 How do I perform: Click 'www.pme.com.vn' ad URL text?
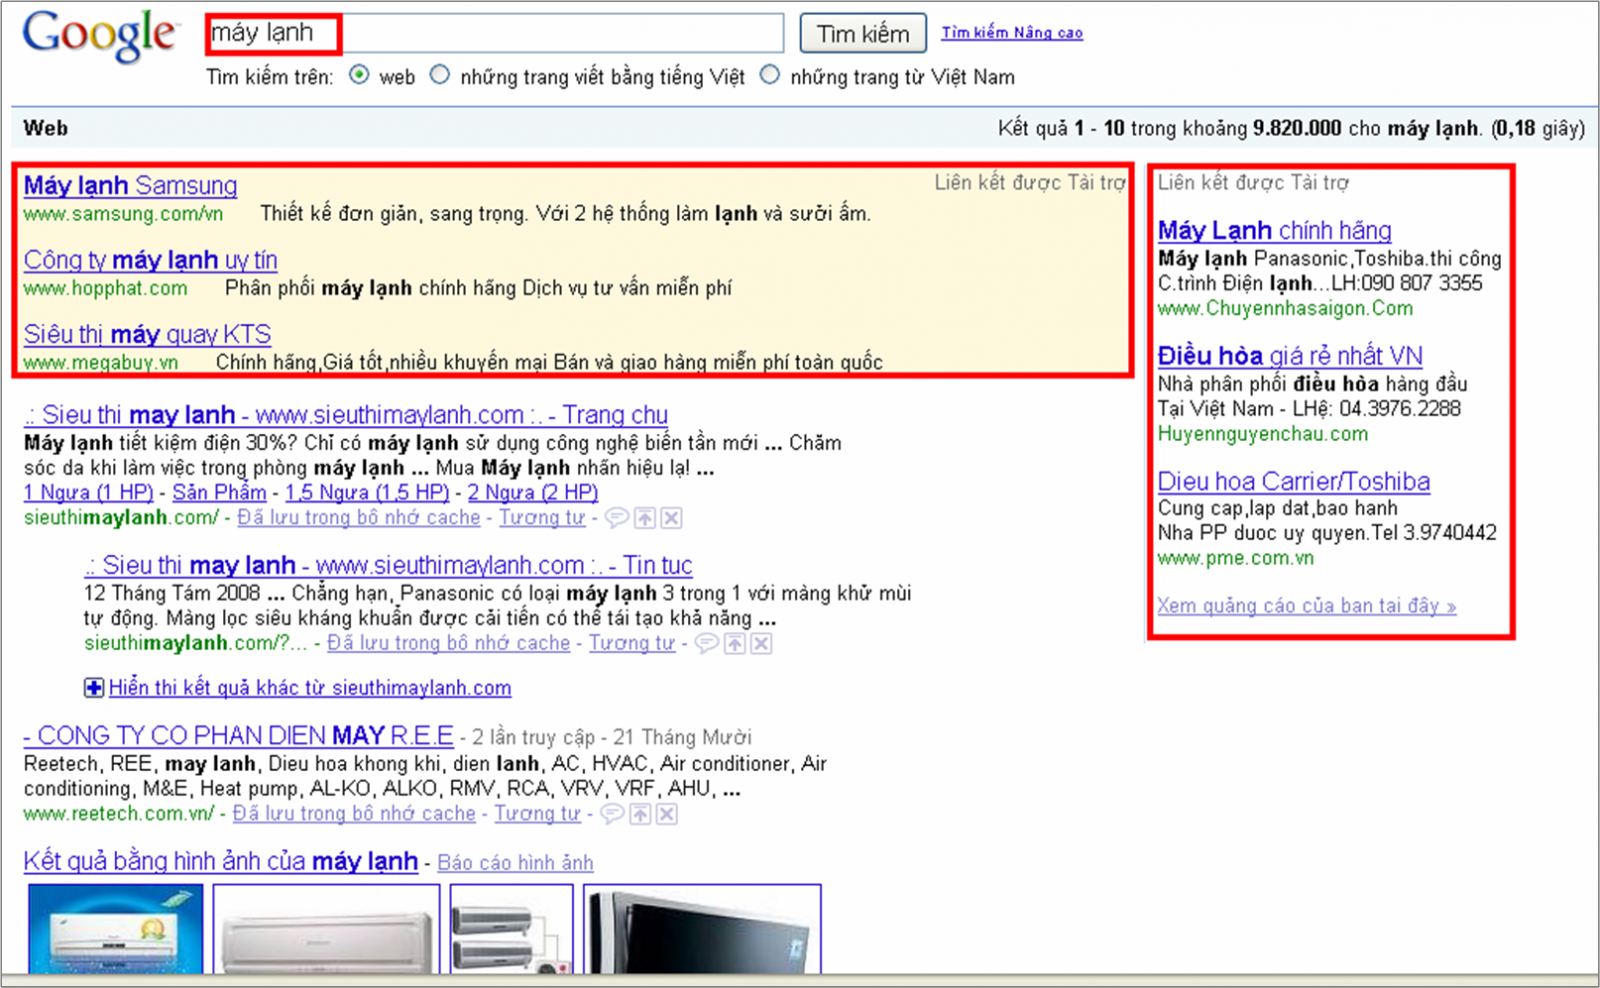[x=1235, y=559]
